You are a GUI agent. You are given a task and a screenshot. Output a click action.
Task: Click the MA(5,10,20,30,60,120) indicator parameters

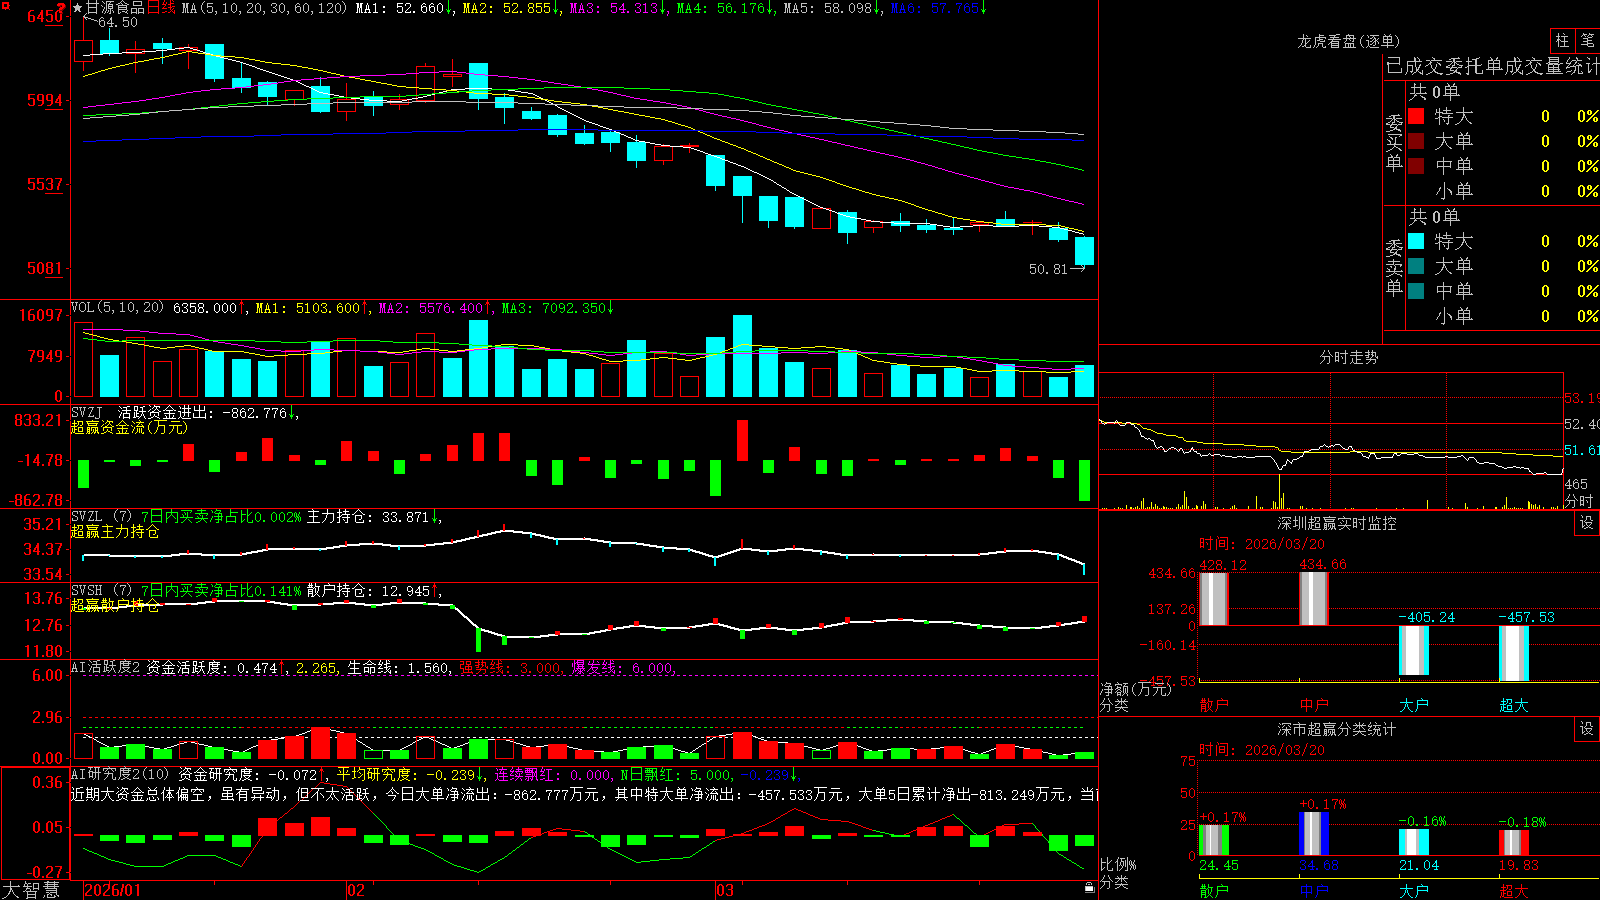coord(264,8)
